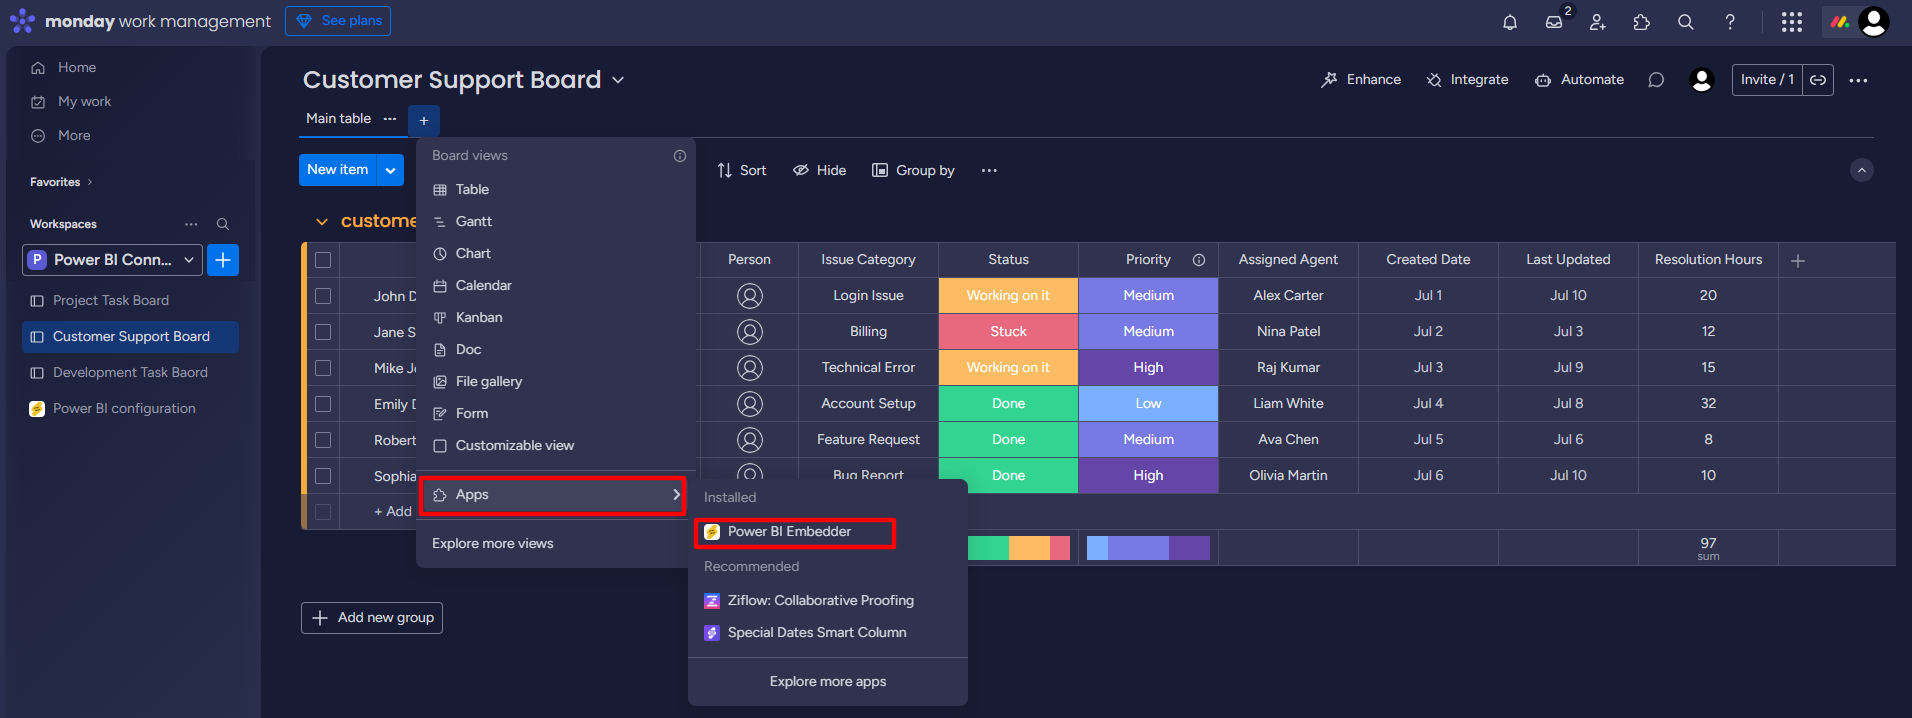The height and width of the screenshot is (718, 1912).
Task: Open the nine-dot products switcher
Action: [x=1792, y=22]
